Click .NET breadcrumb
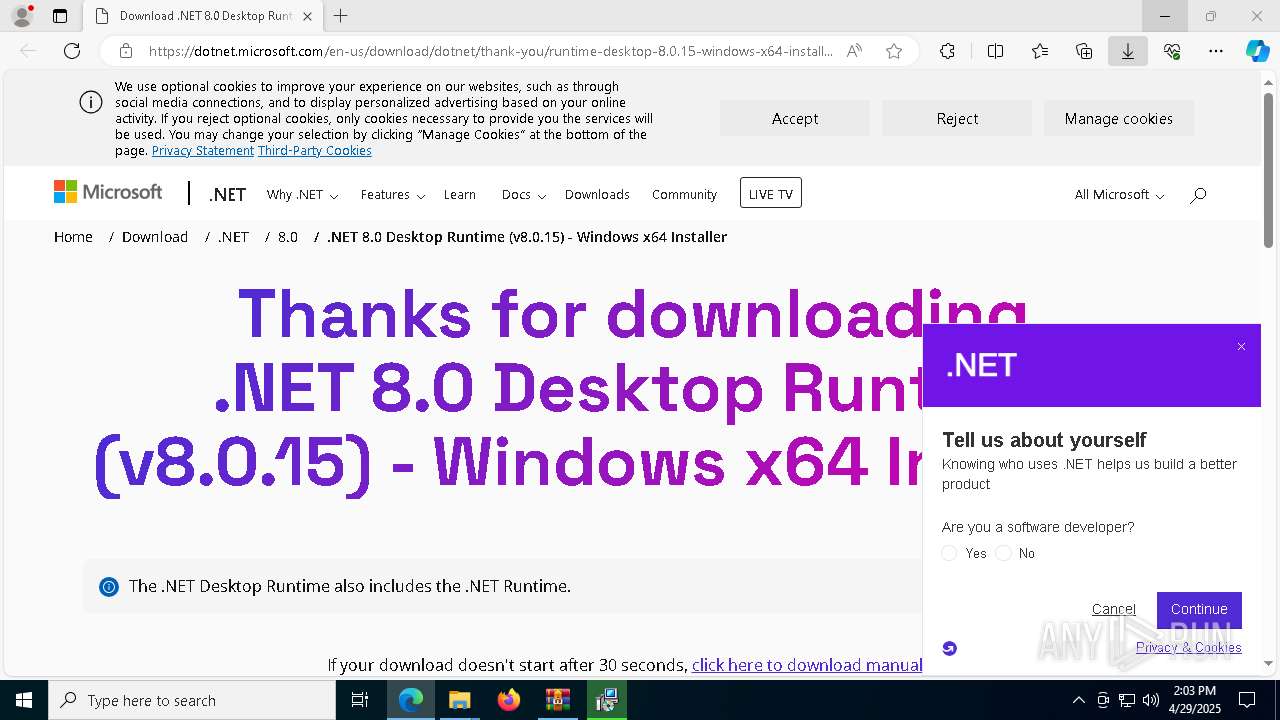This screenshot has width=1280, height=720. click(x=233, y=237)
